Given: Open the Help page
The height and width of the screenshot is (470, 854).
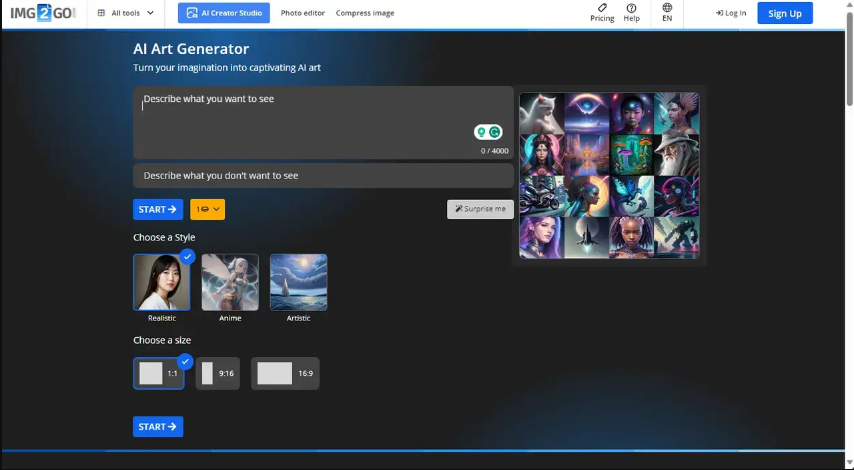Looking at the screenshot, I should pos(631,13).
